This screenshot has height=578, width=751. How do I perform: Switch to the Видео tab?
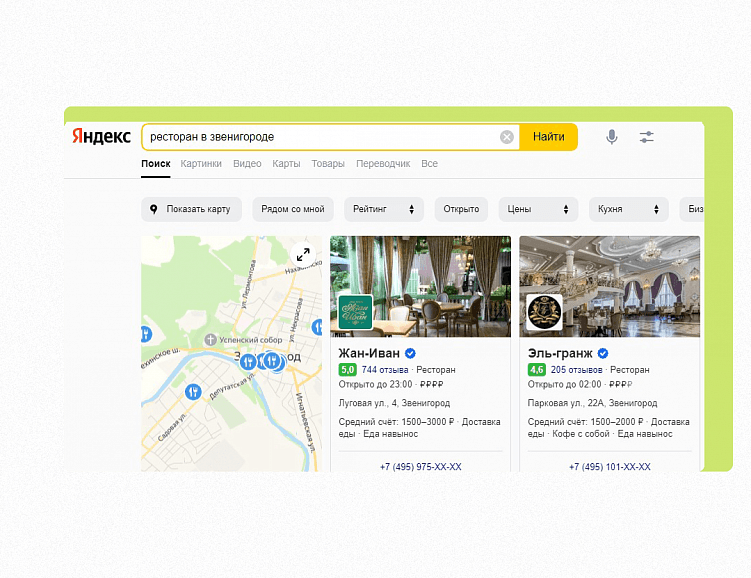point(247,164)
